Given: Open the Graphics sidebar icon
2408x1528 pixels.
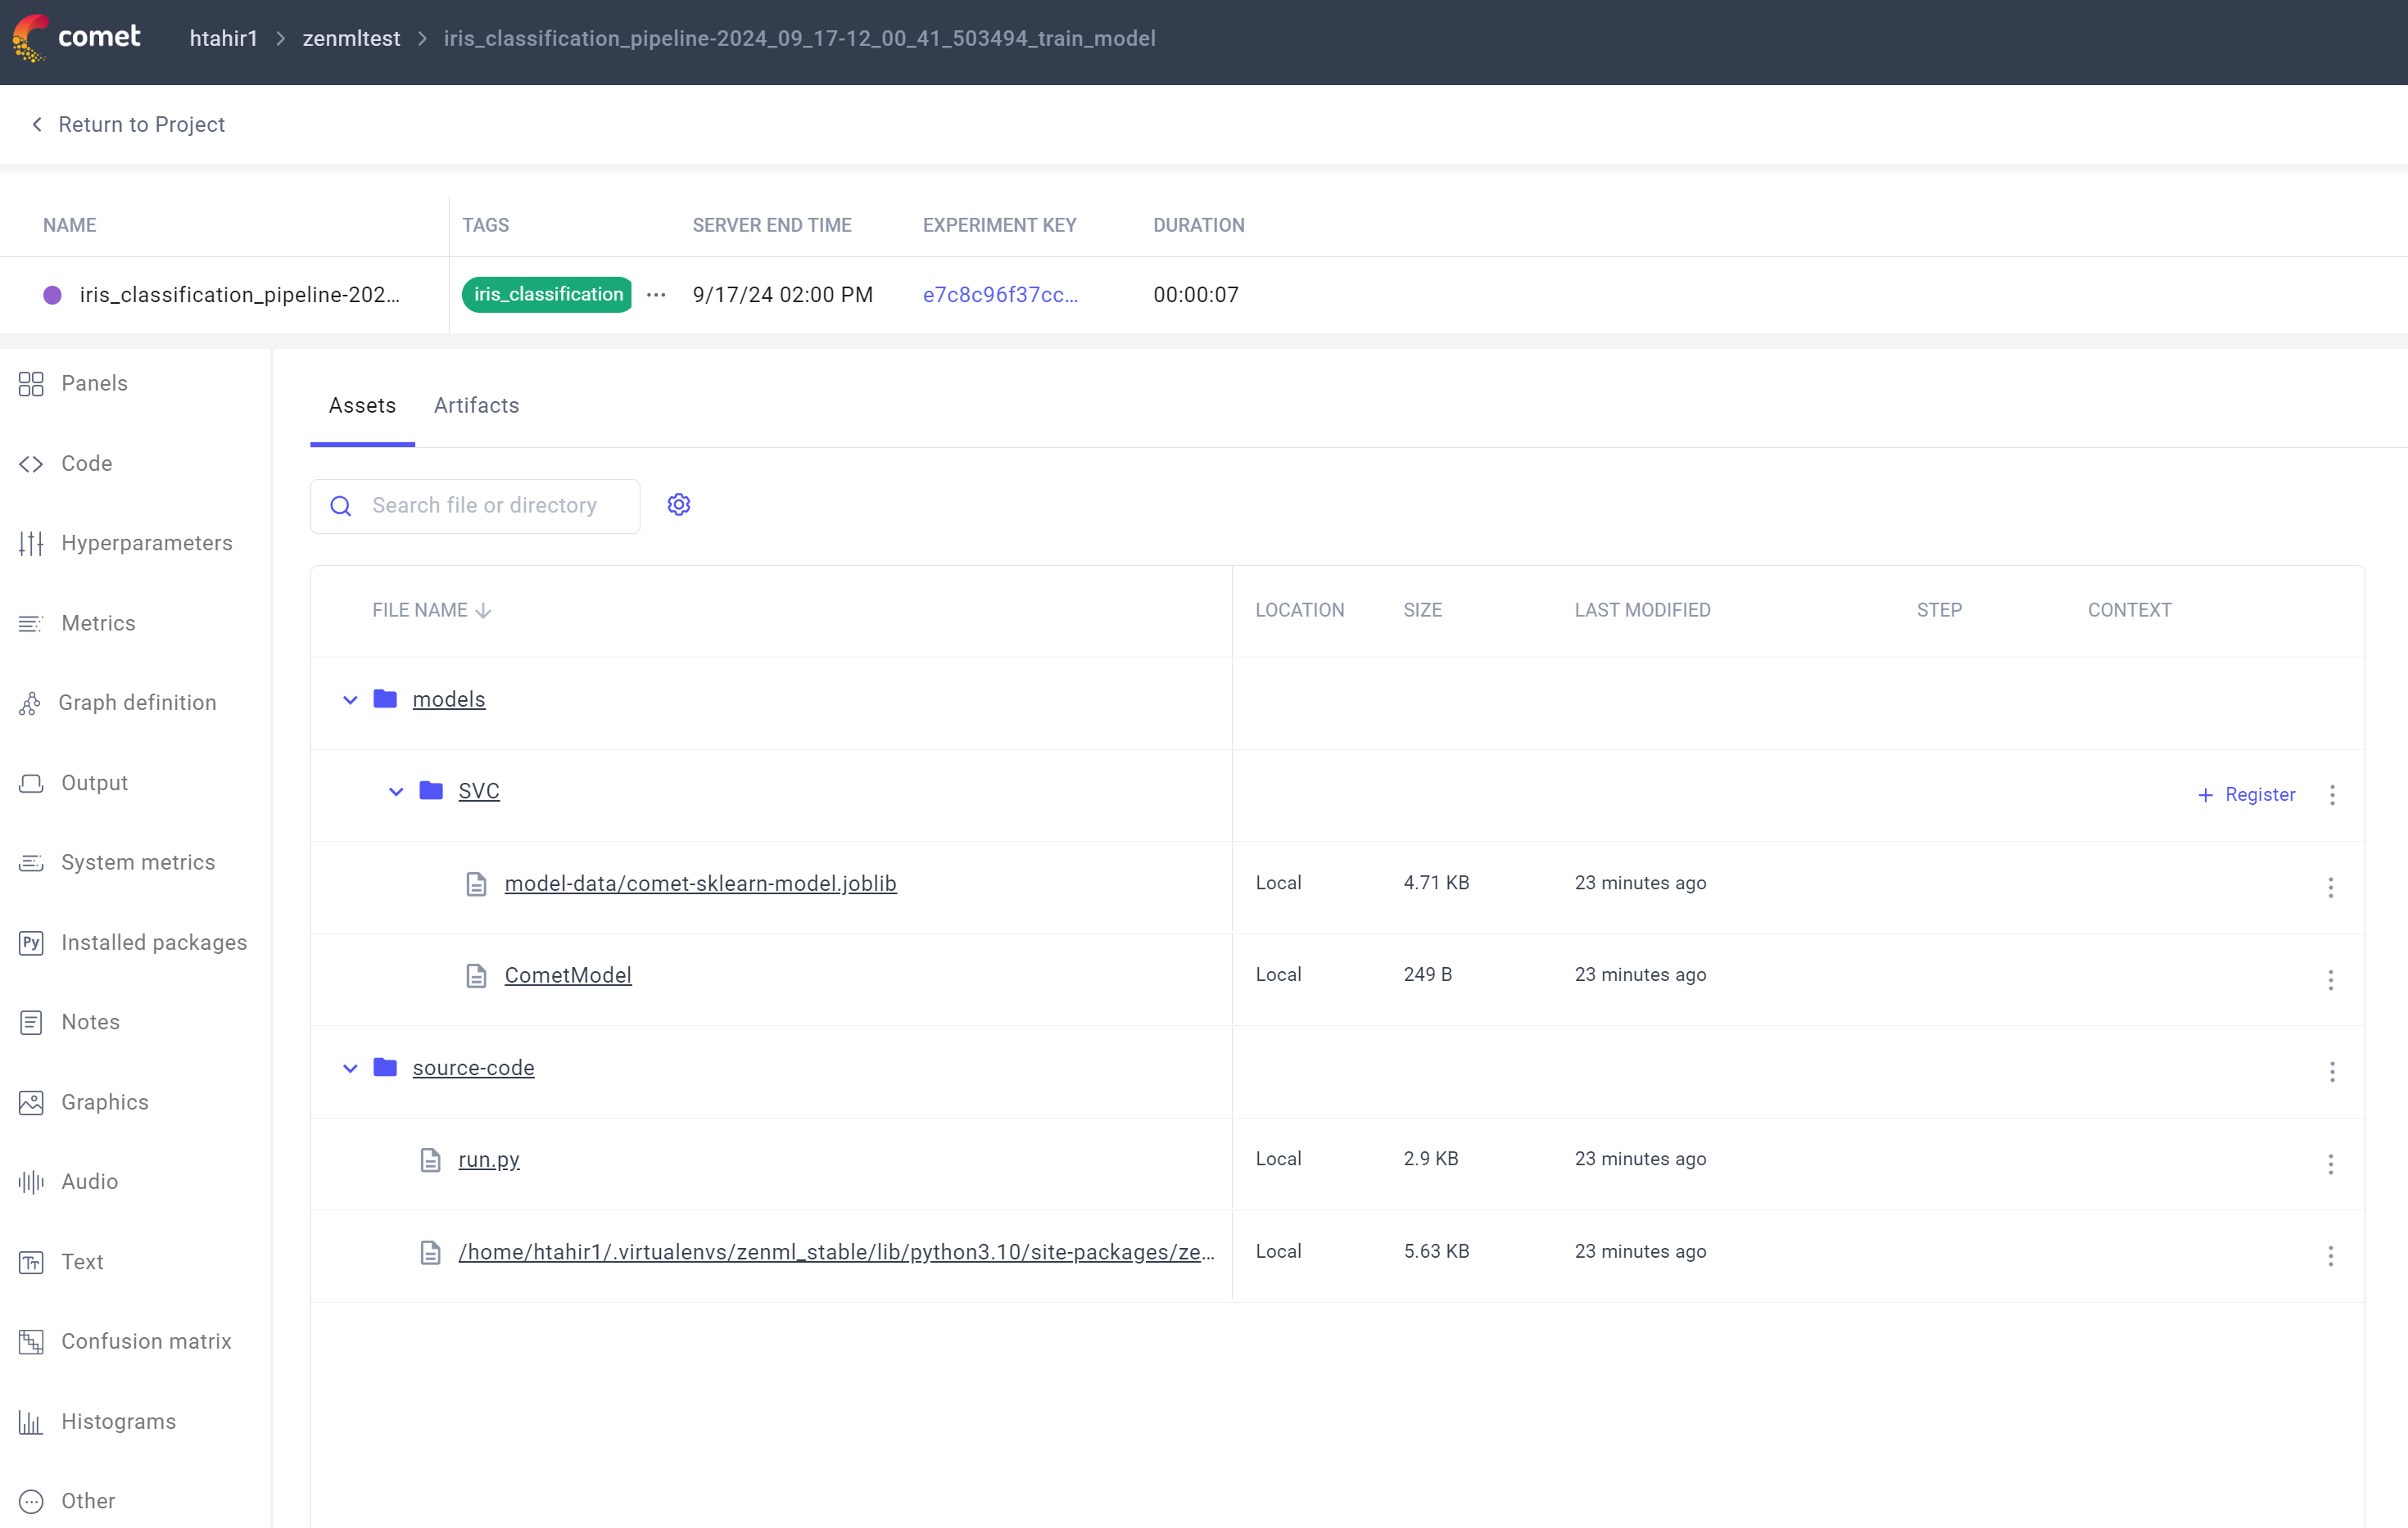Looking at the screenshot, I should (x=31, y=1102).
